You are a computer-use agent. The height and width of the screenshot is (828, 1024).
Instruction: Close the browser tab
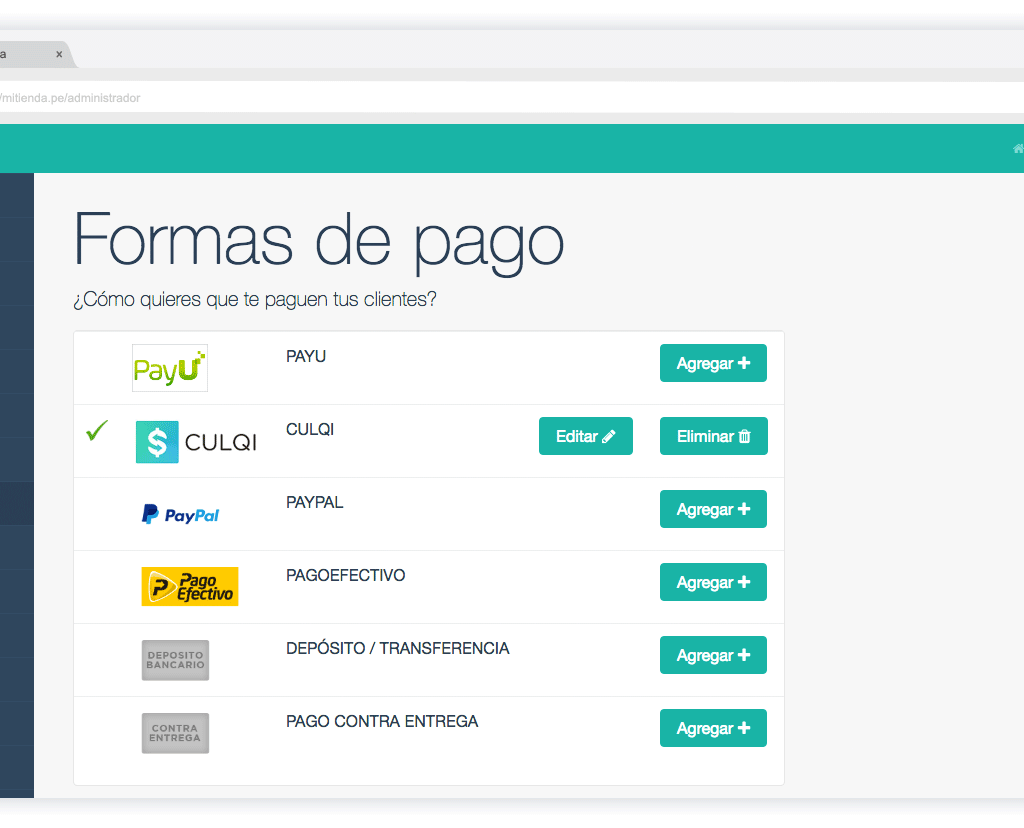tap(59, 54)
